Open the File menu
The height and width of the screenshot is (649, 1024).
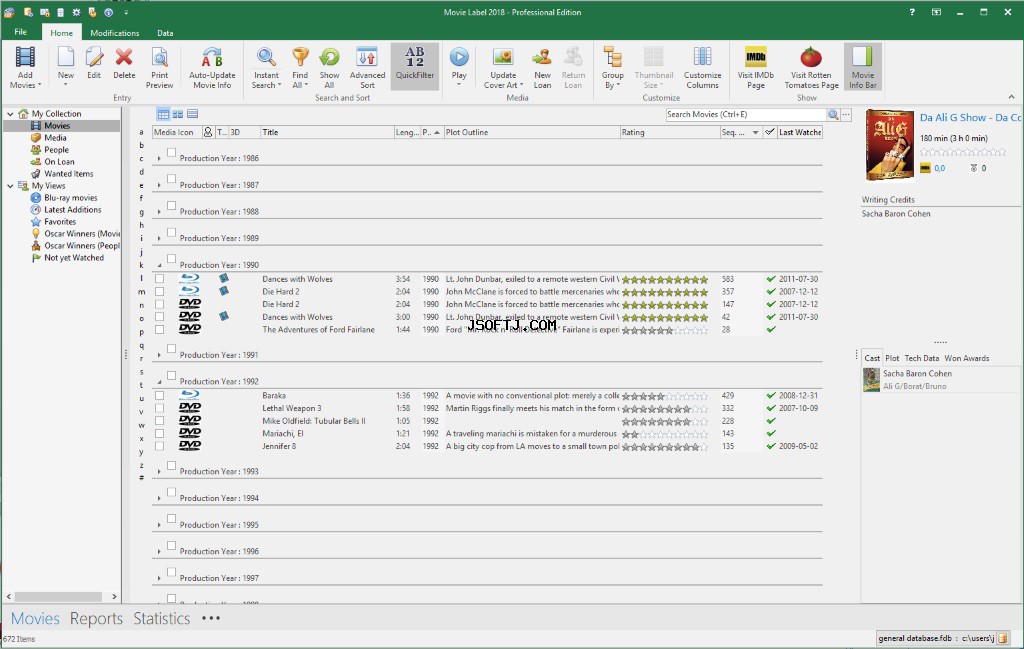20,32
